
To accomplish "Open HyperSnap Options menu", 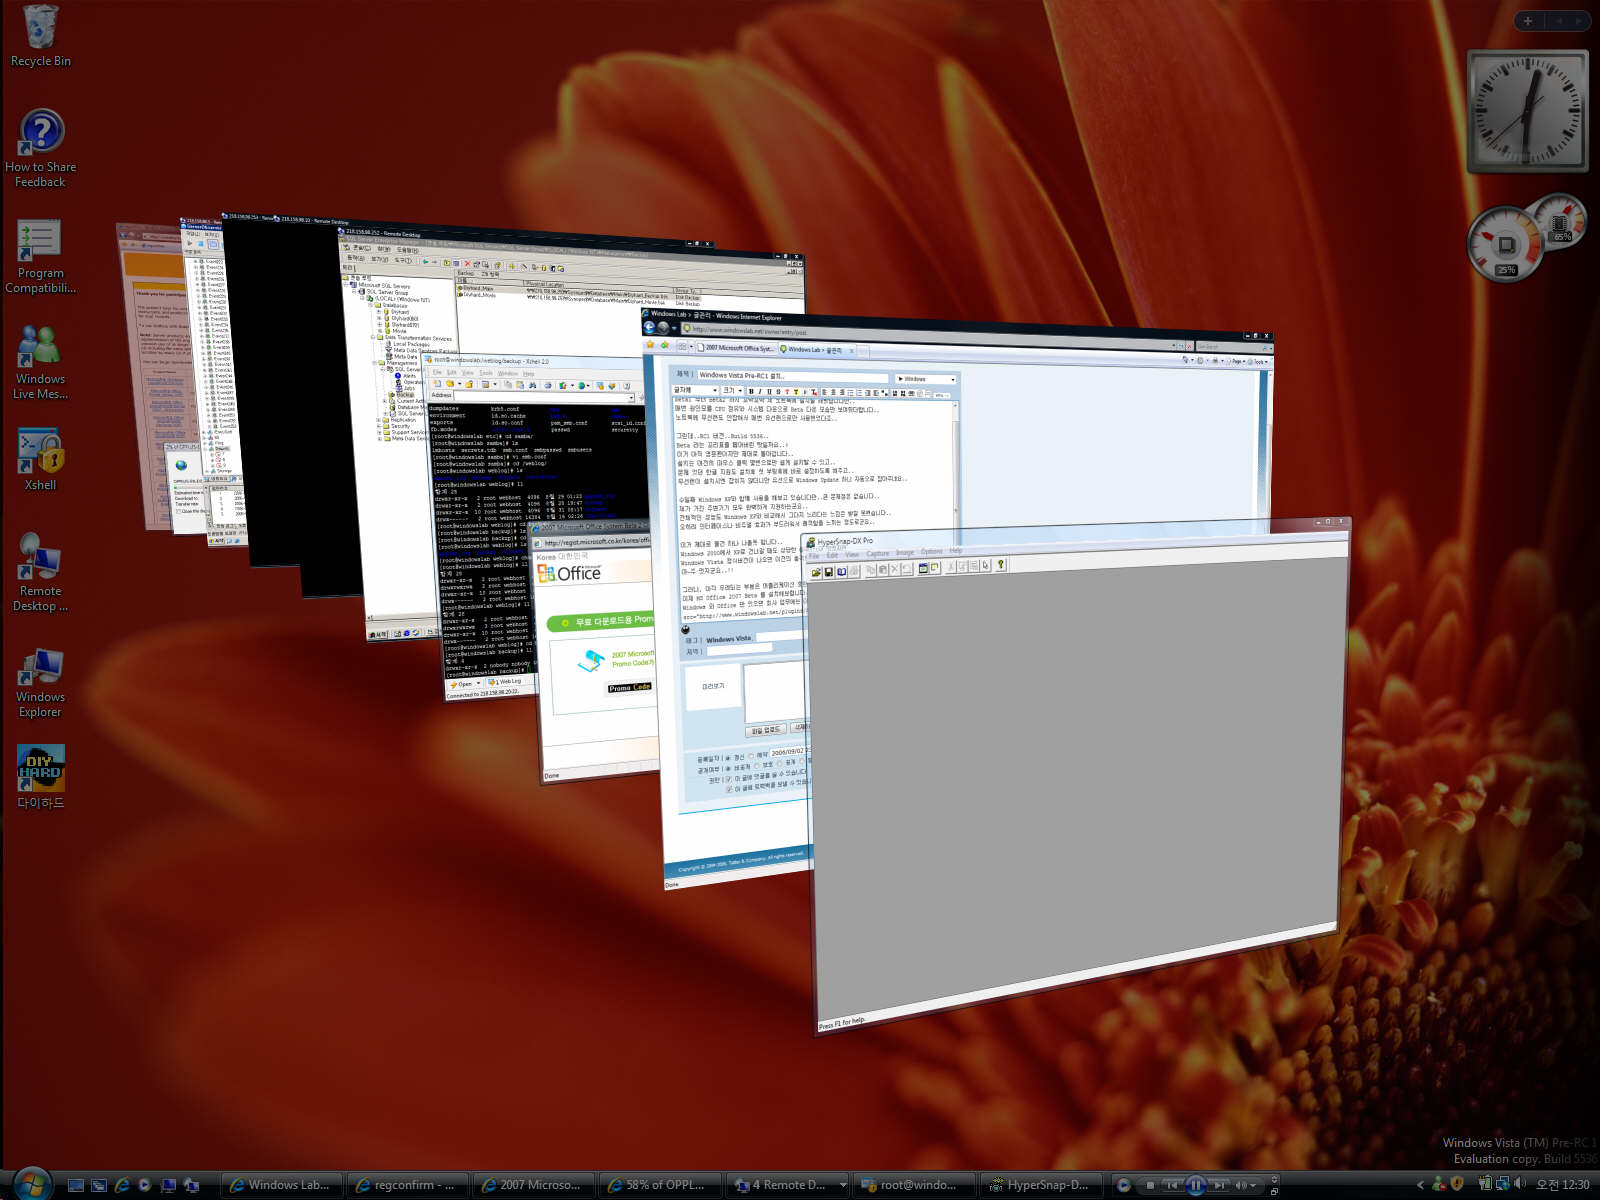I will click(x=932, y=551).
